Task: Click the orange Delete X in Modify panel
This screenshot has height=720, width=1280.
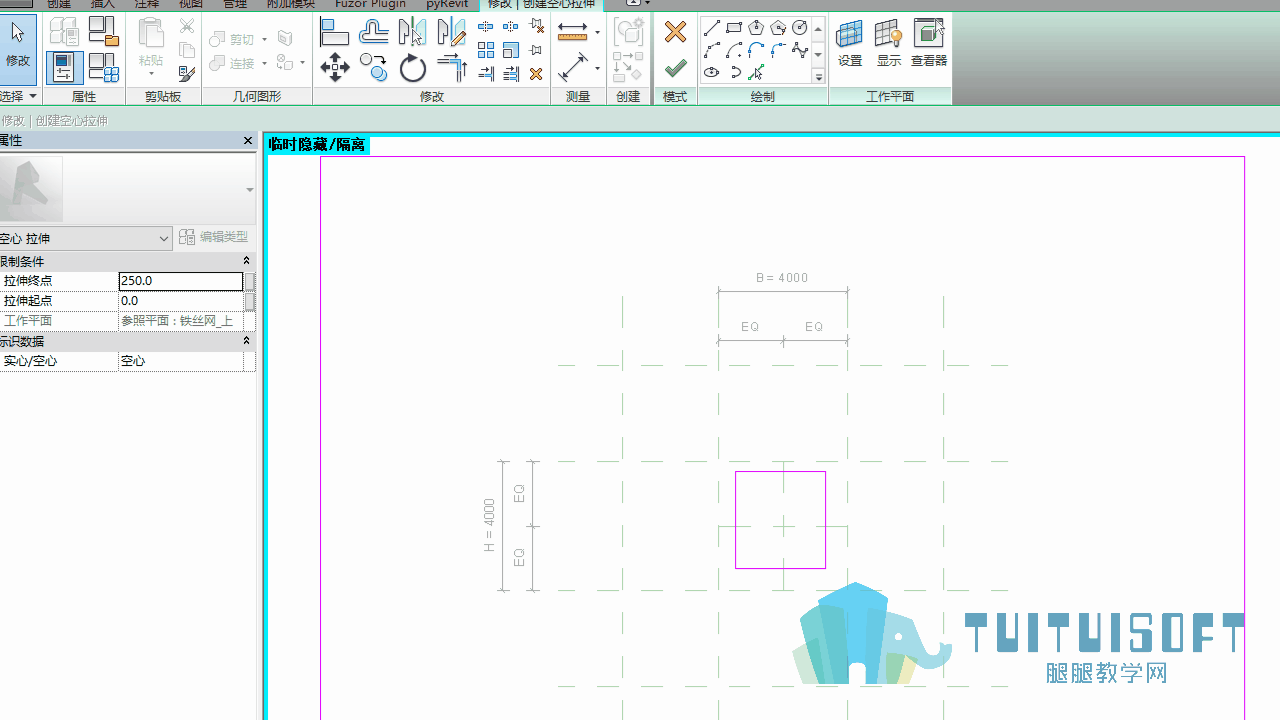Action: coord(536,74)
